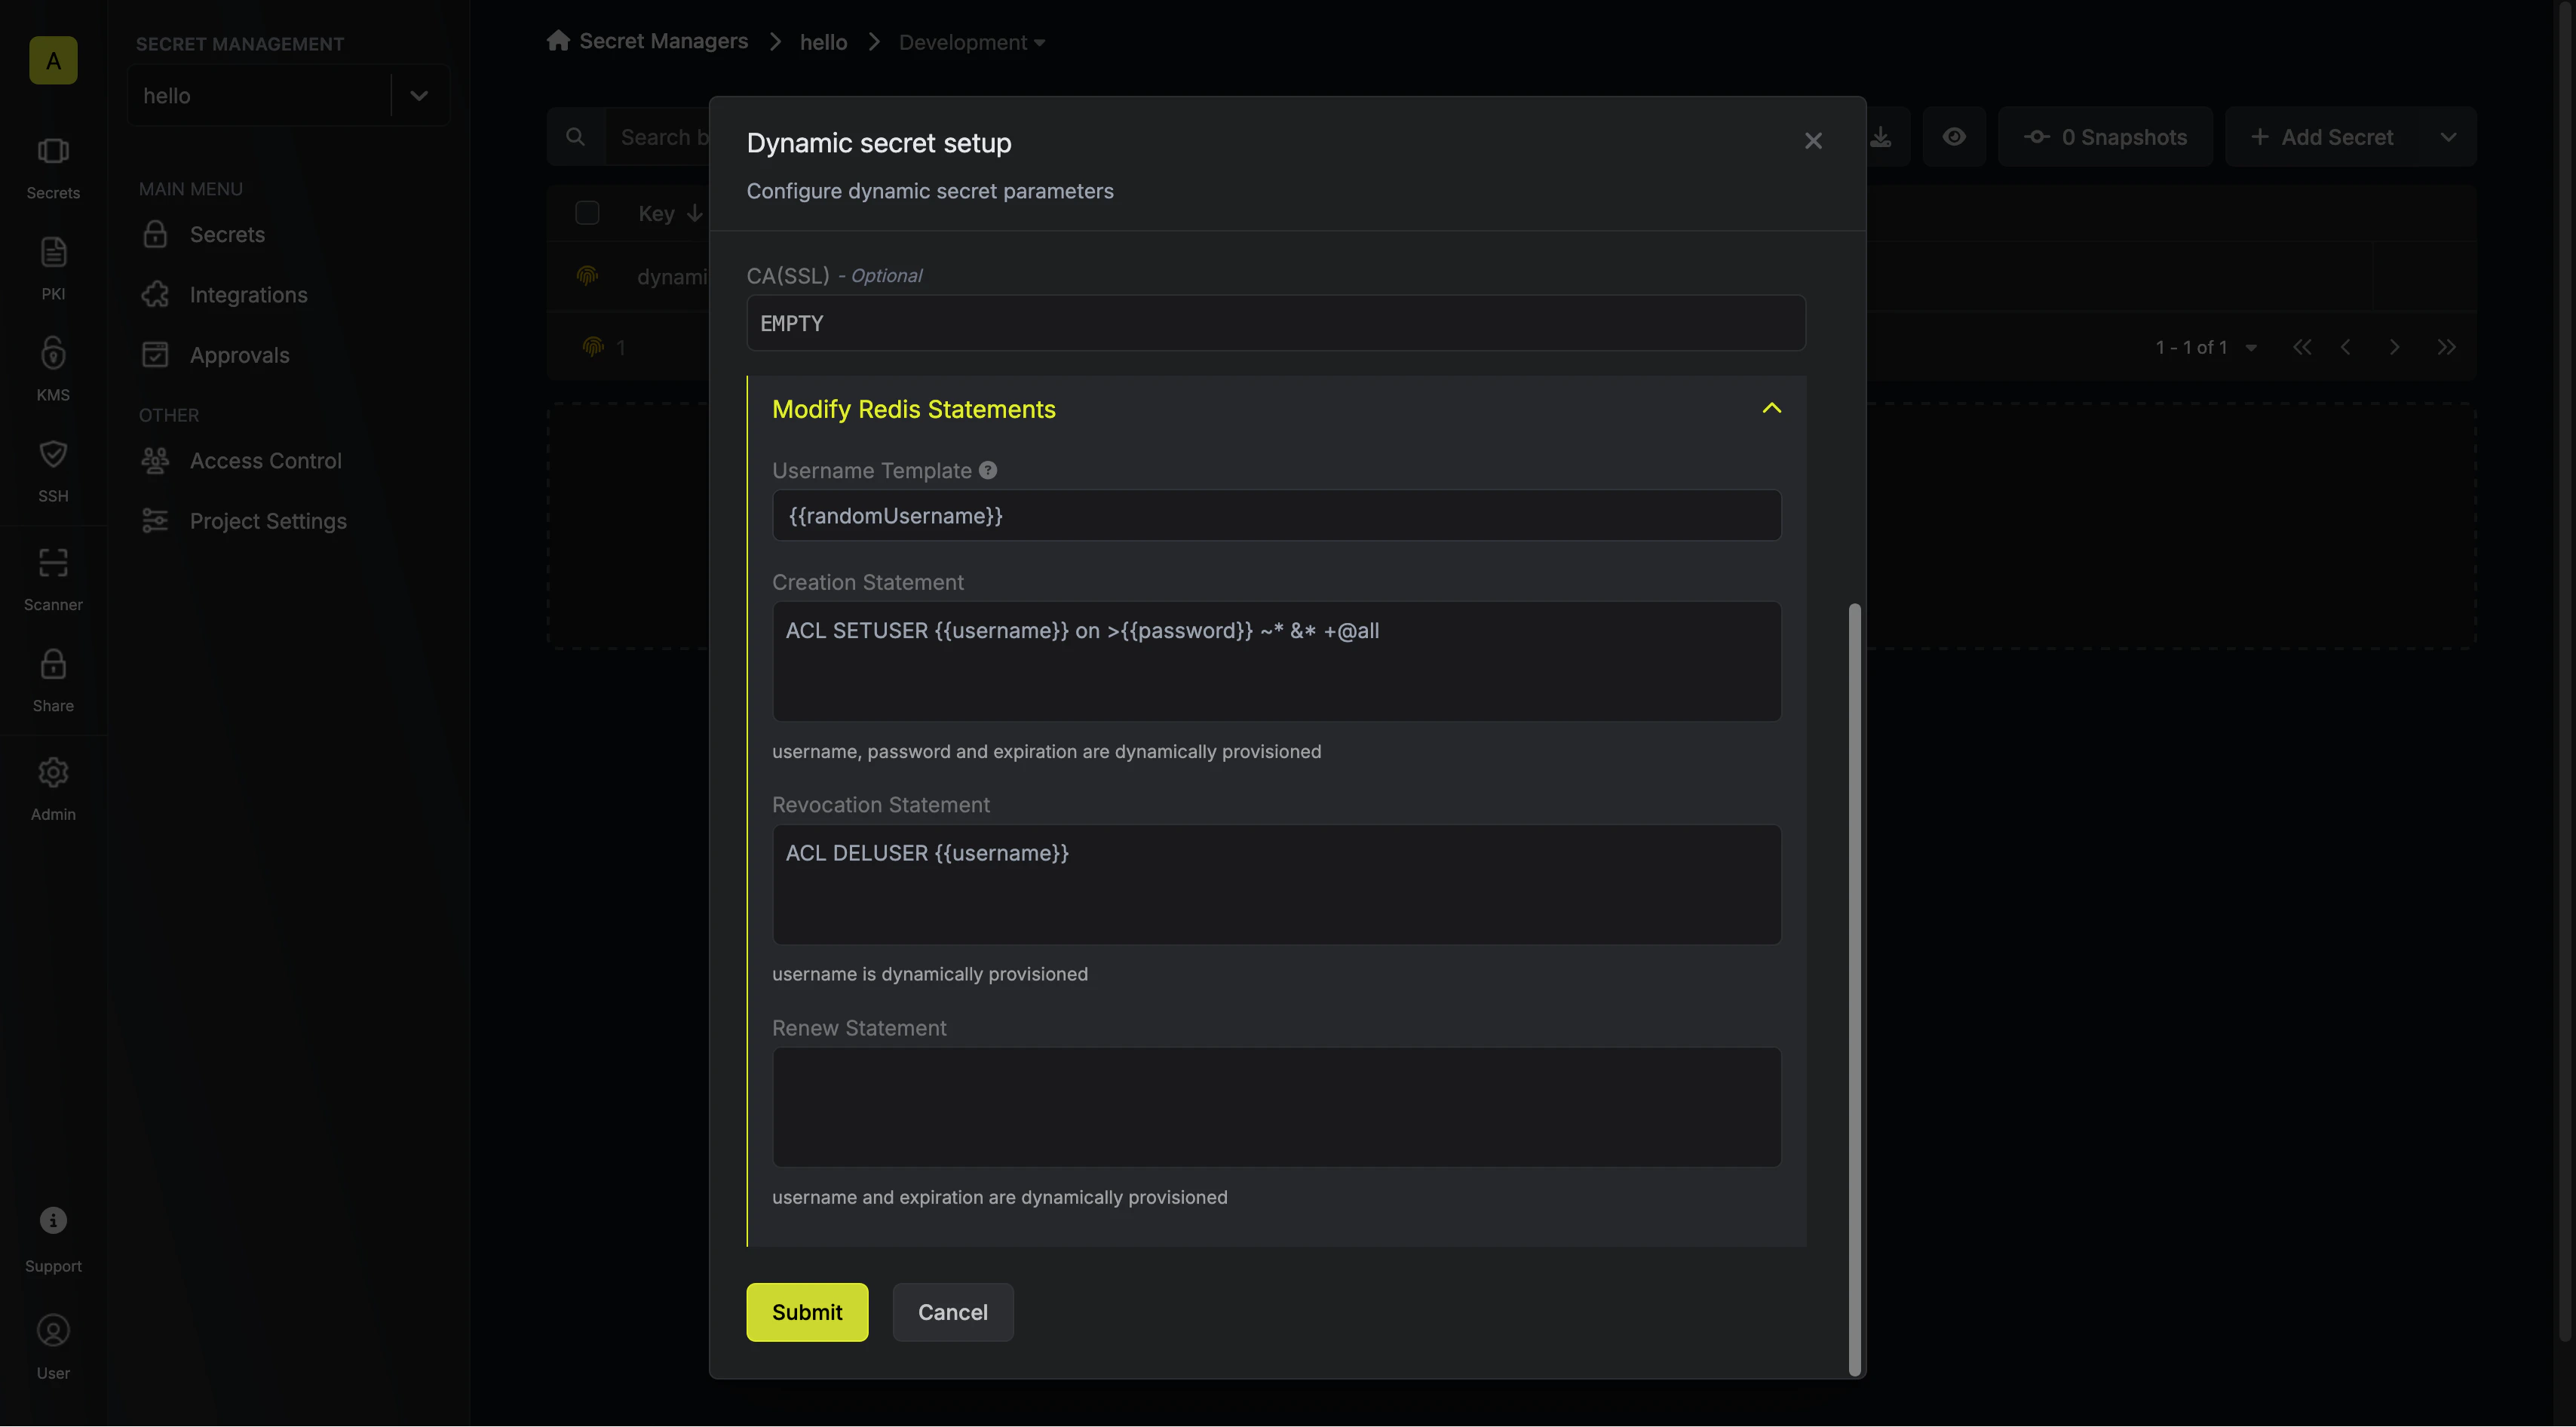
Task: Open Approvals in the main menu
Action: (x=239, y=355)
